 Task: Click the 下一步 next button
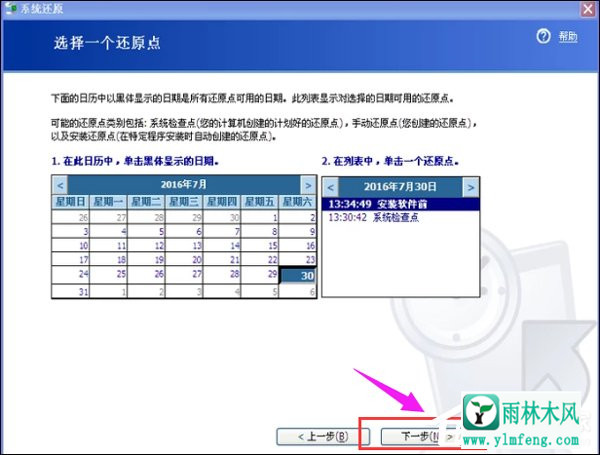[x=419, y=436]
